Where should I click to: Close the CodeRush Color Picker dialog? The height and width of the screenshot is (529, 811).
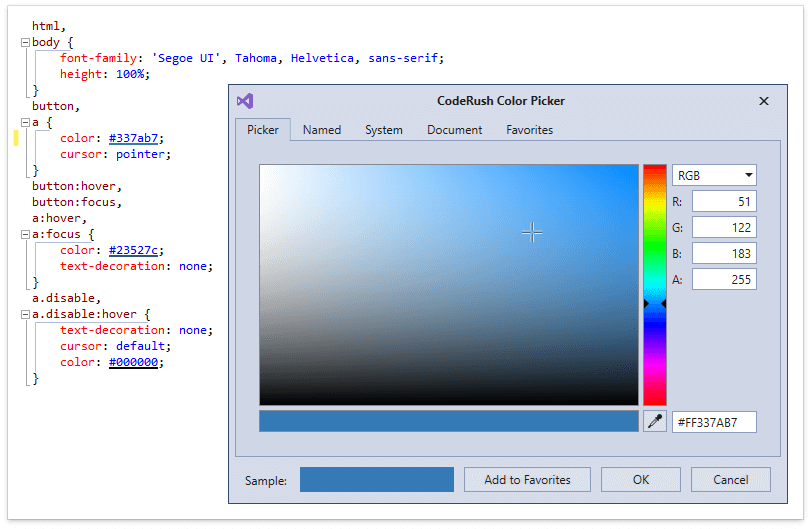coord(764,101)
